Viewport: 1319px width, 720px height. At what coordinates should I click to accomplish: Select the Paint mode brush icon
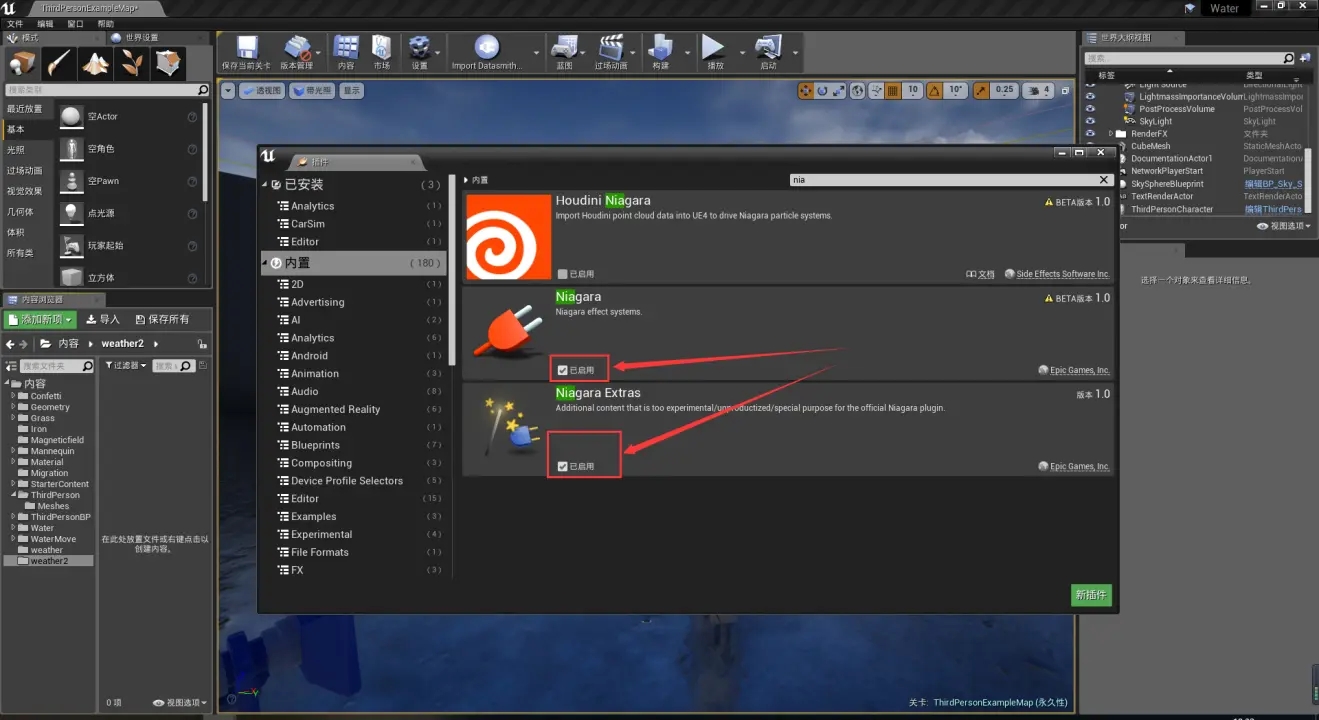coord(60,63)
